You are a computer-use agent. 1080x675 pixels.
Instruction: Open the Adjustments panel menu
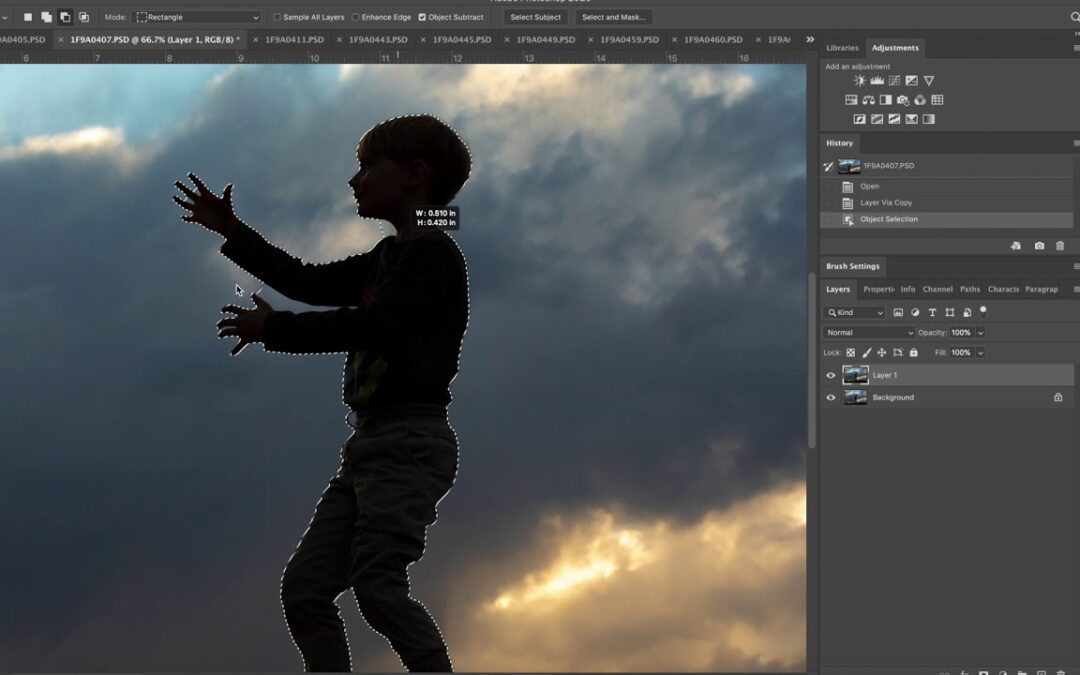(1076, 48)
